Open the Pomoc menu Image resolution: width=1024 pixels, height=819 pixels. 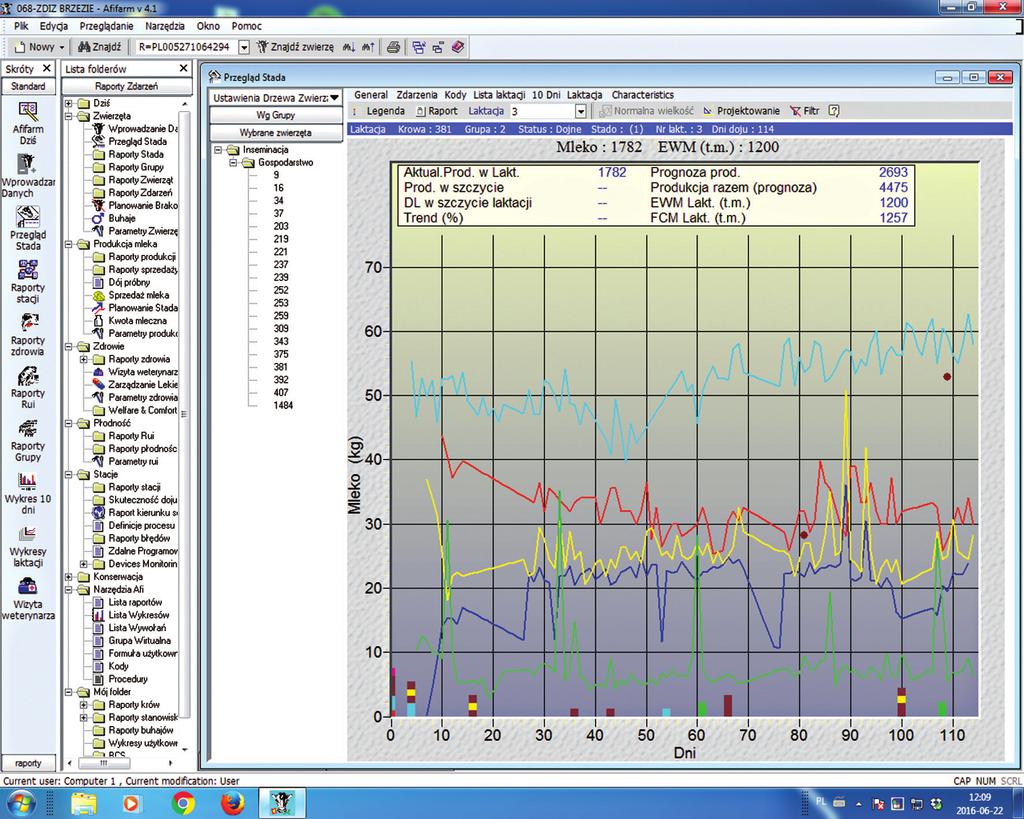coord(246,26)
